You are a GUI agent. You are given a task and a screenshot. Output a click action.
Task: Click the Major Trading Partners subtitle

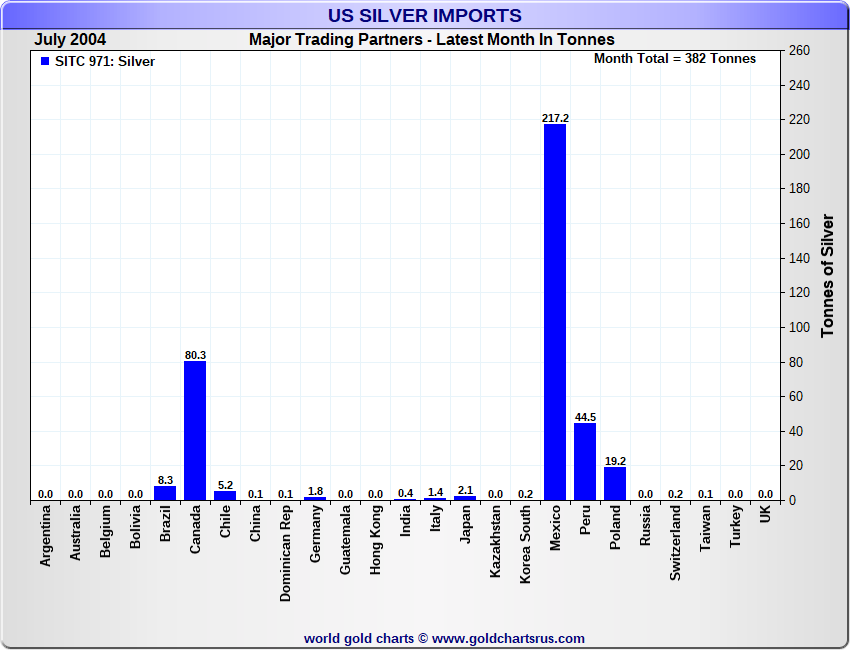(x=432, y=39)
